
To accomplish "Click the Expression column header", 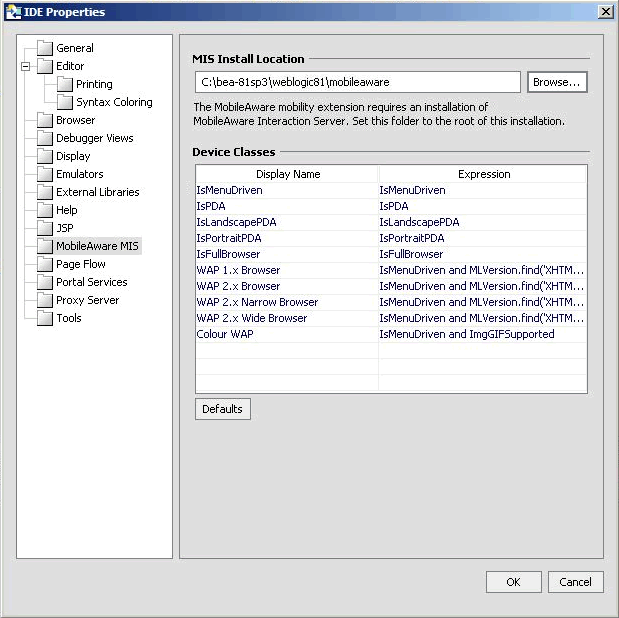I will click(483, 174).
